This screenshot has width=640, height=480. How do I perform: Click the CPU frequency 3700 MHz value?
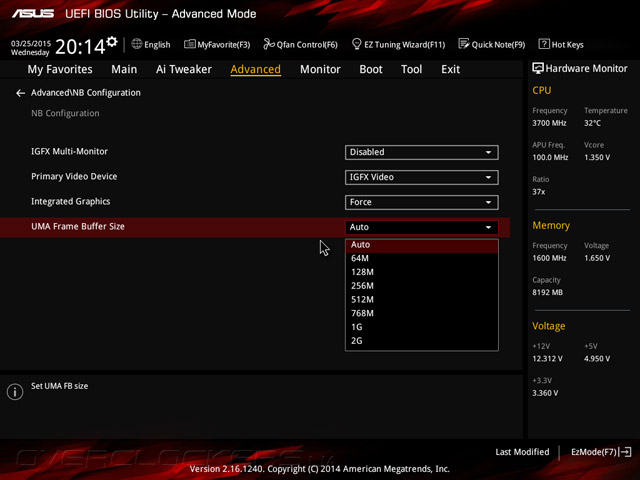(x=549, y=123)
